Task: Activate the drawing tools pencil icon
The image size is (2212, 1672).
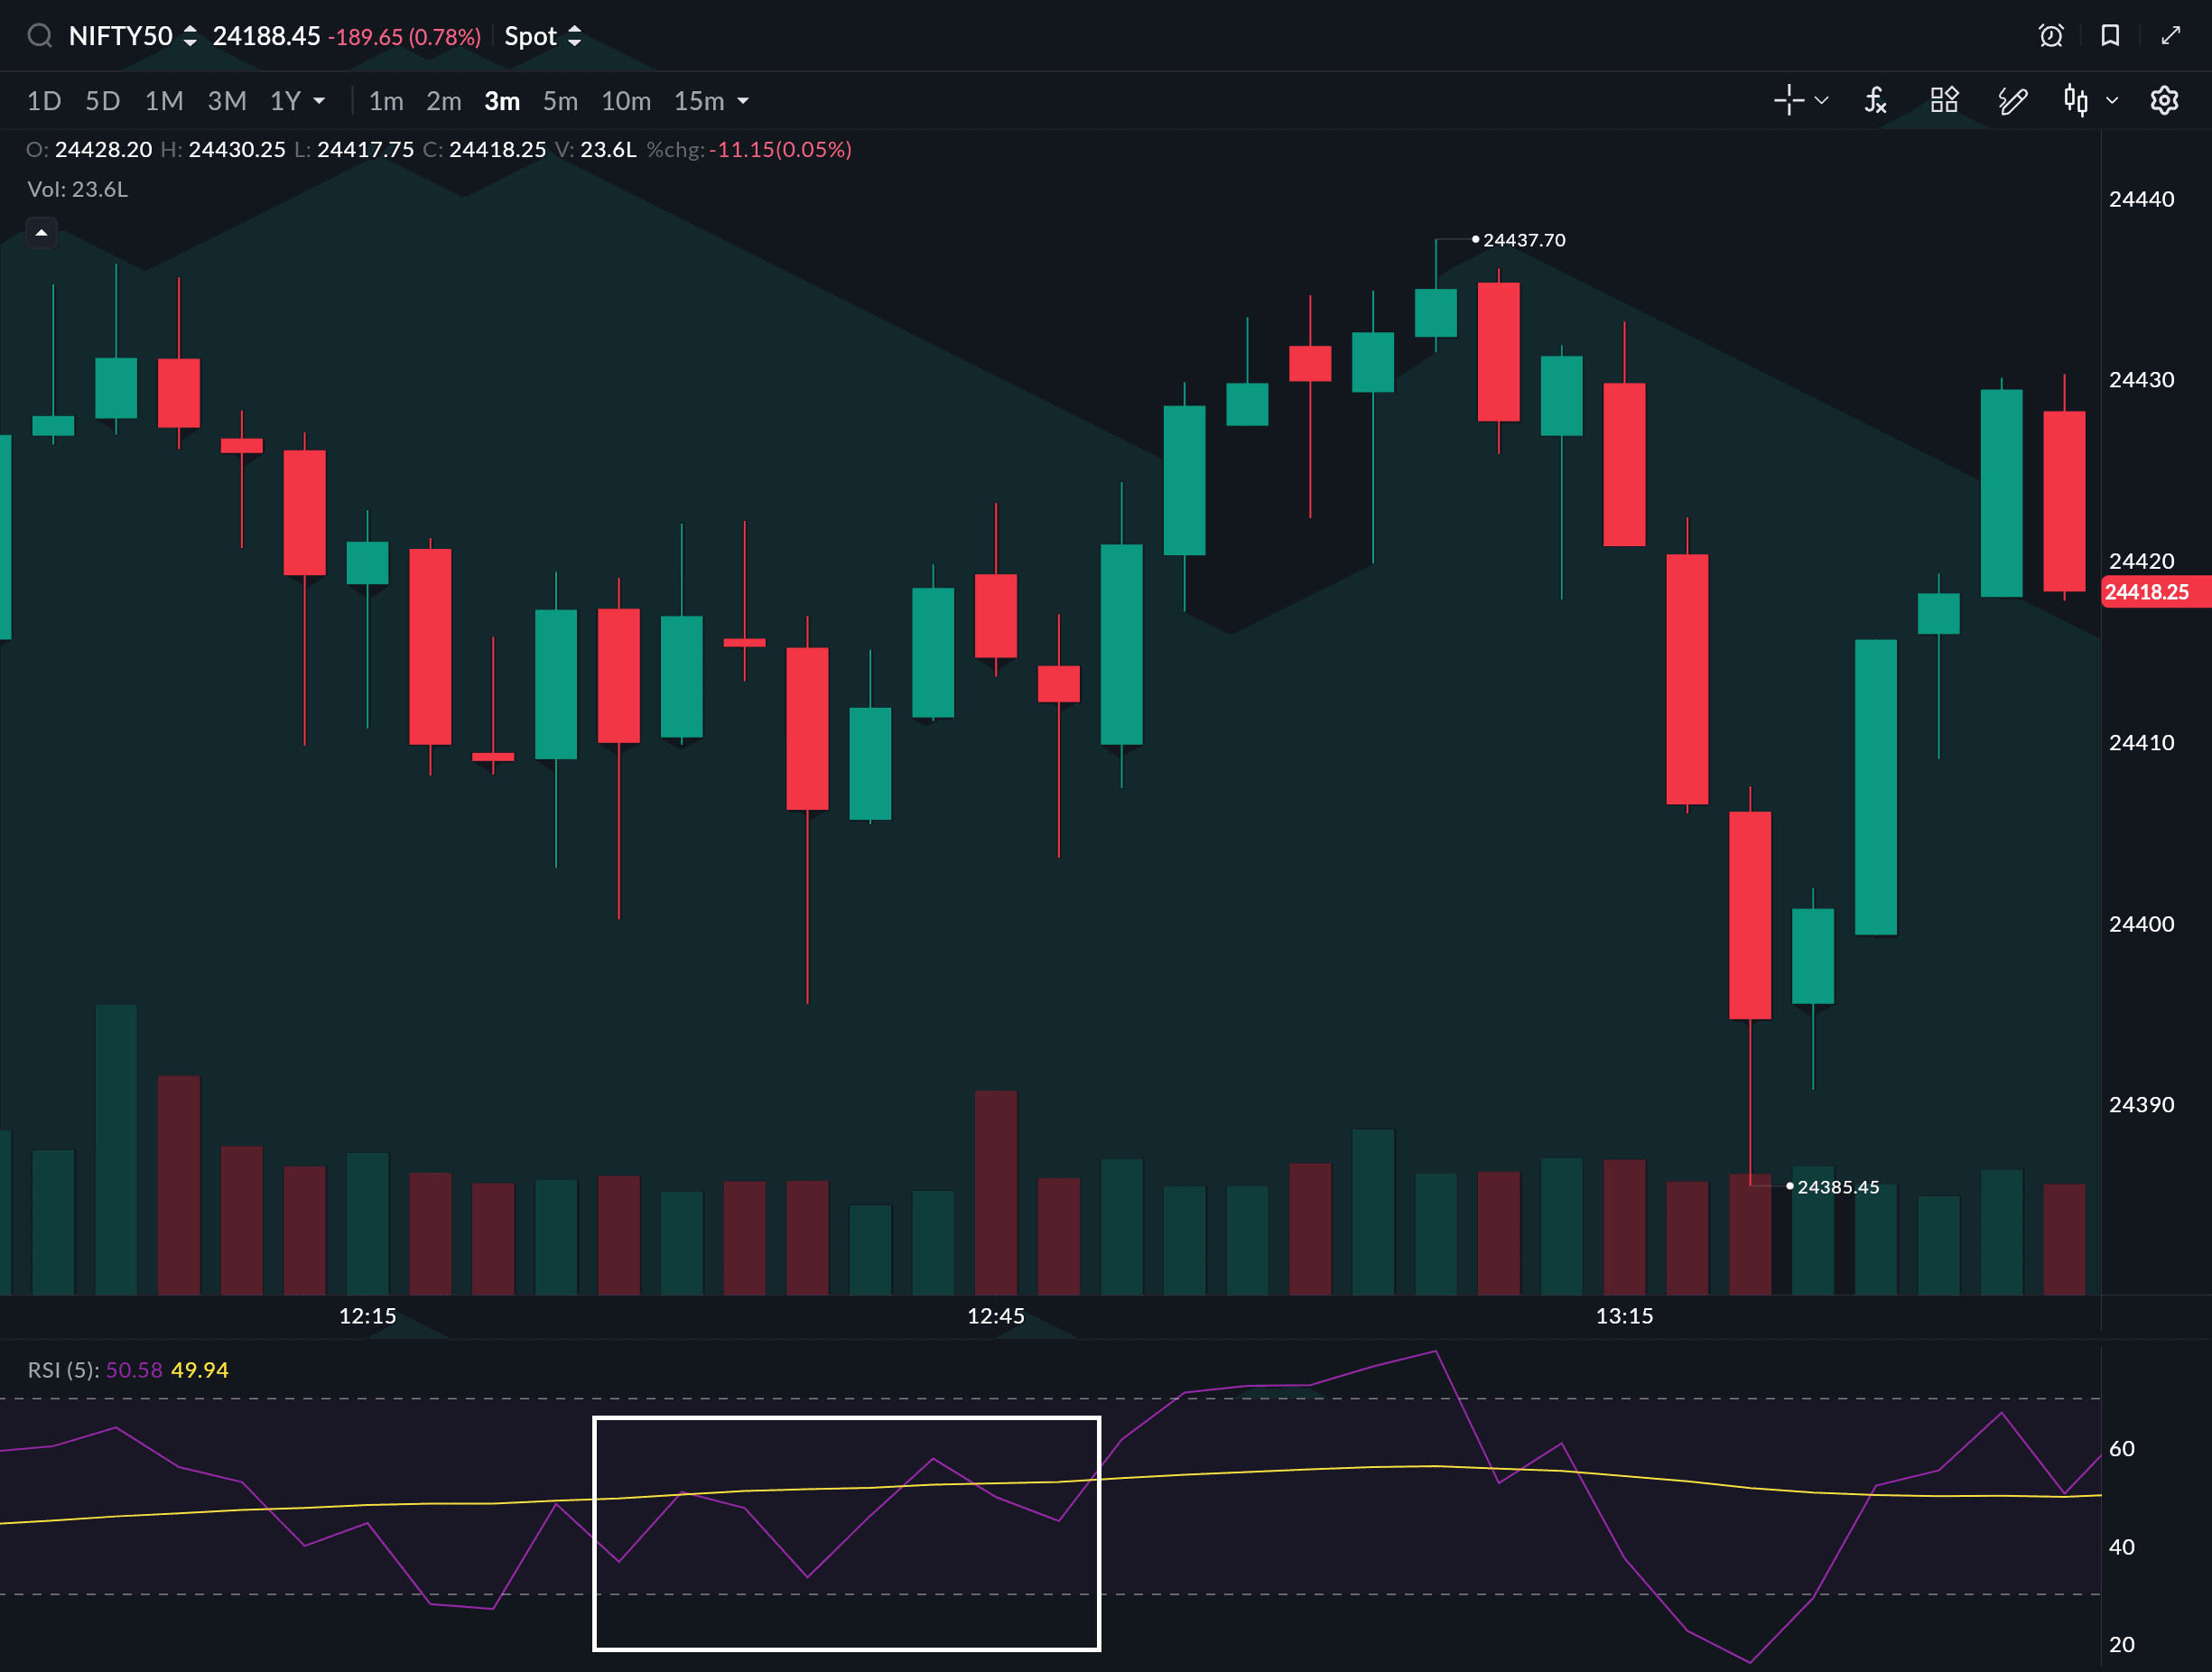Action: (2012, 100)
